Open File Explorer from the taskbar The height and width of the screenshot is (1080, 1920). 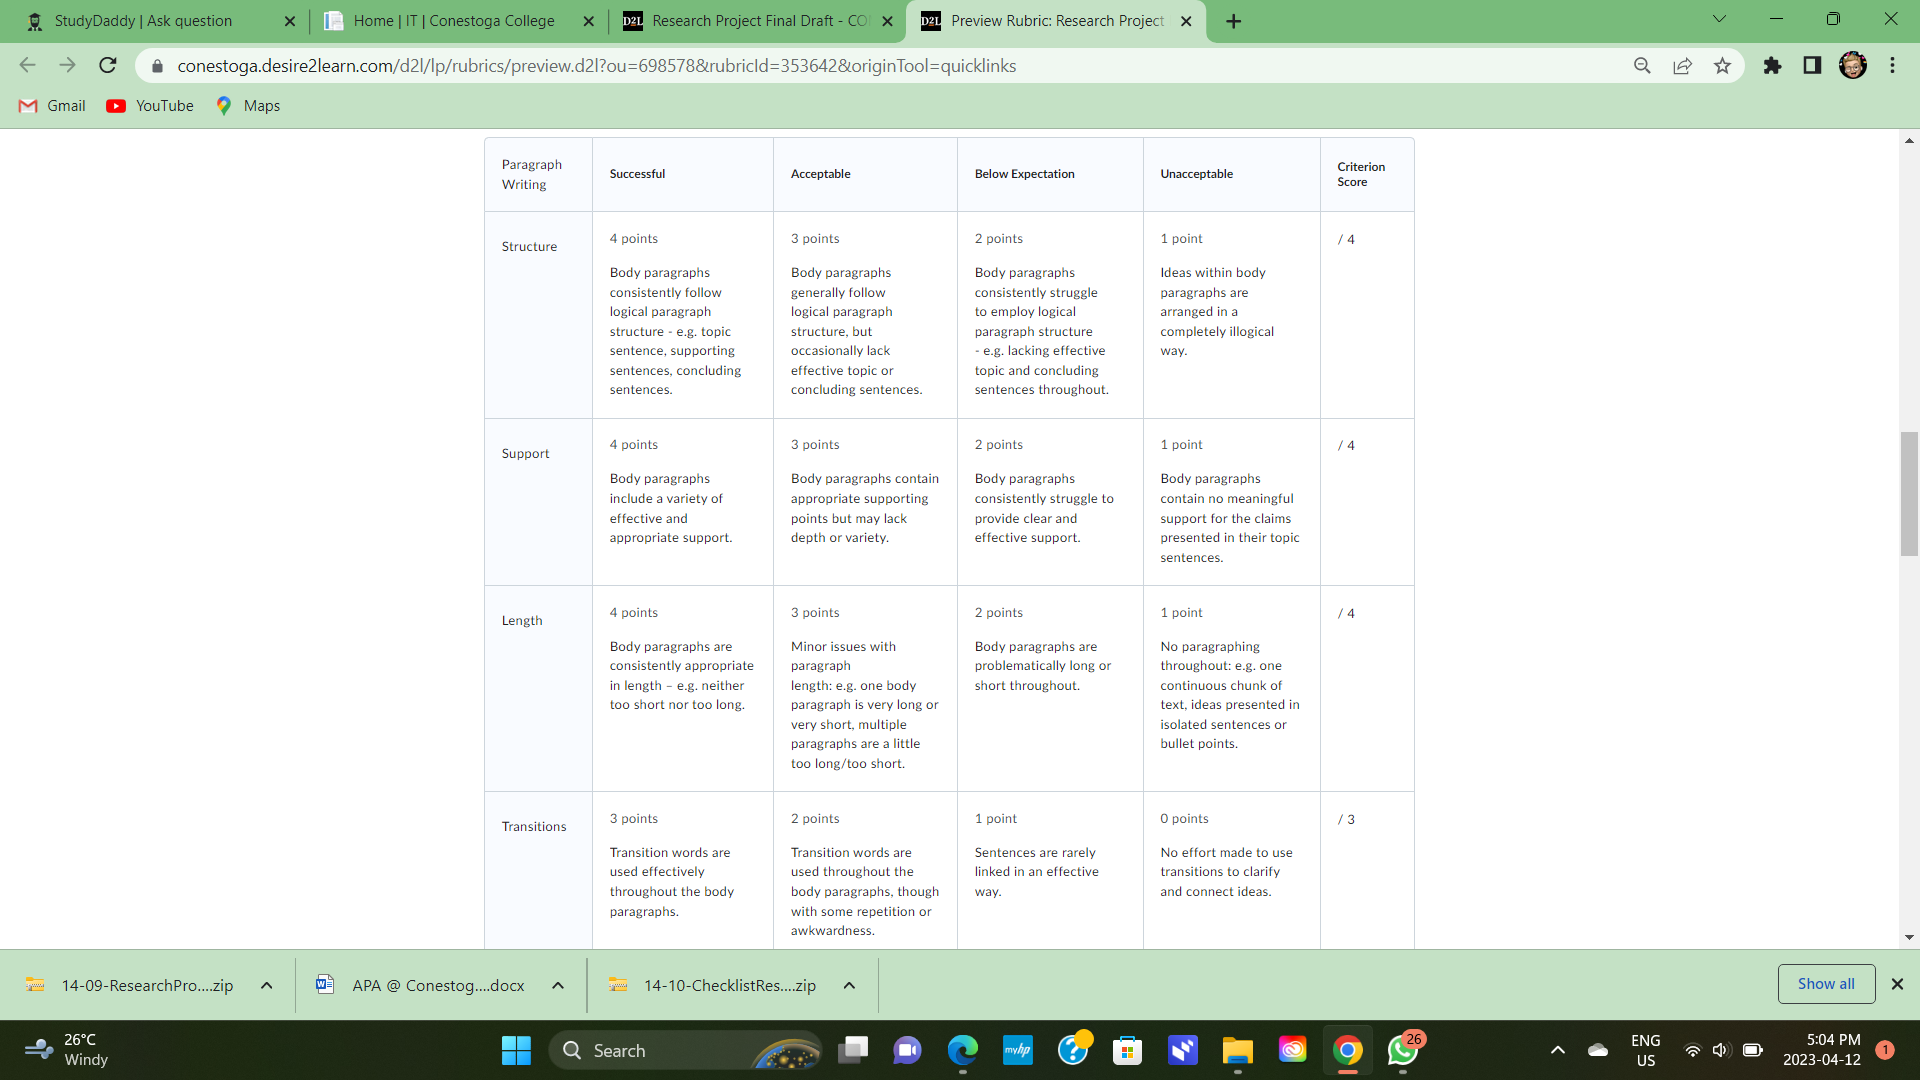point(1237,1050)
